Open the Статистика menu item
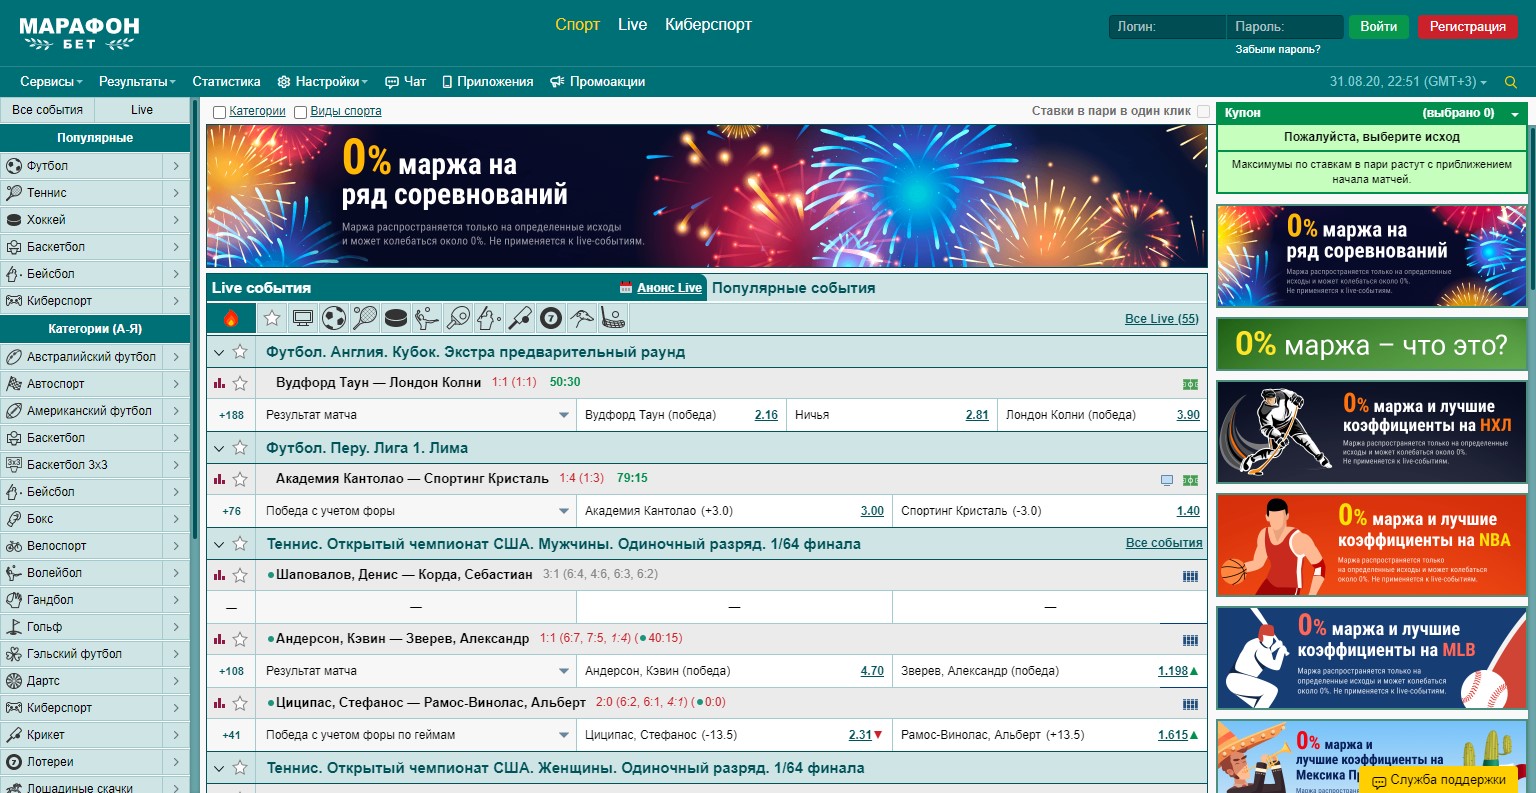 (226, 82)
